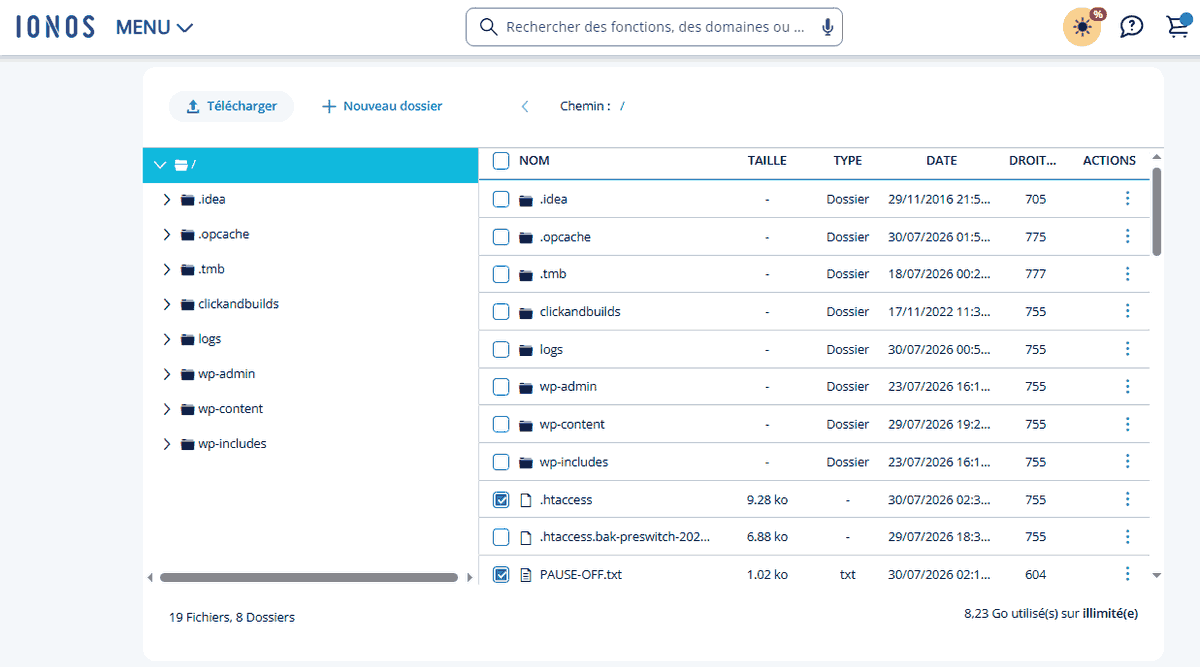
Task: Sort by TAILLE column header
Action: tap(767, 161)
